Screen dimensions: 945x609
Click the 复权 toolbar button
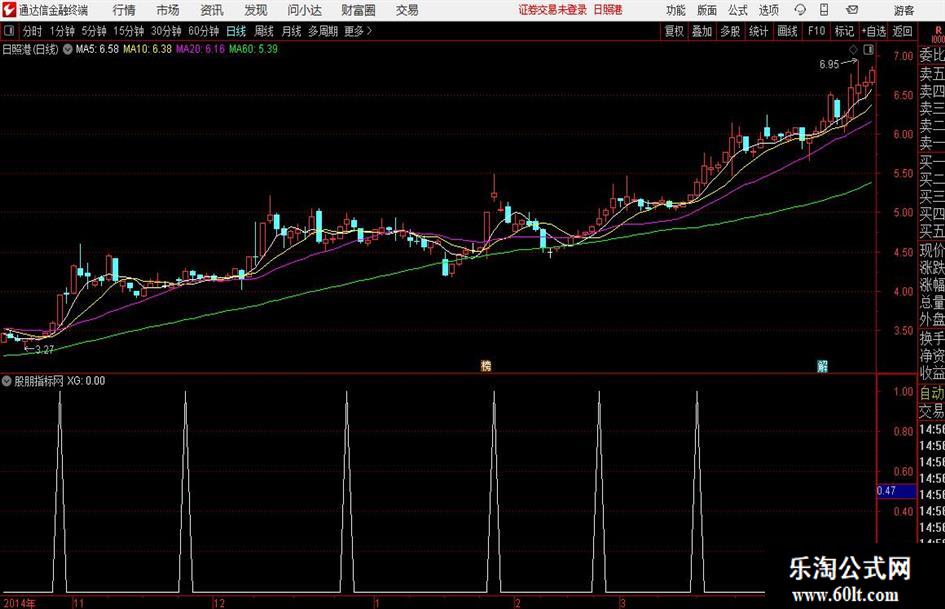click(674, 31)
